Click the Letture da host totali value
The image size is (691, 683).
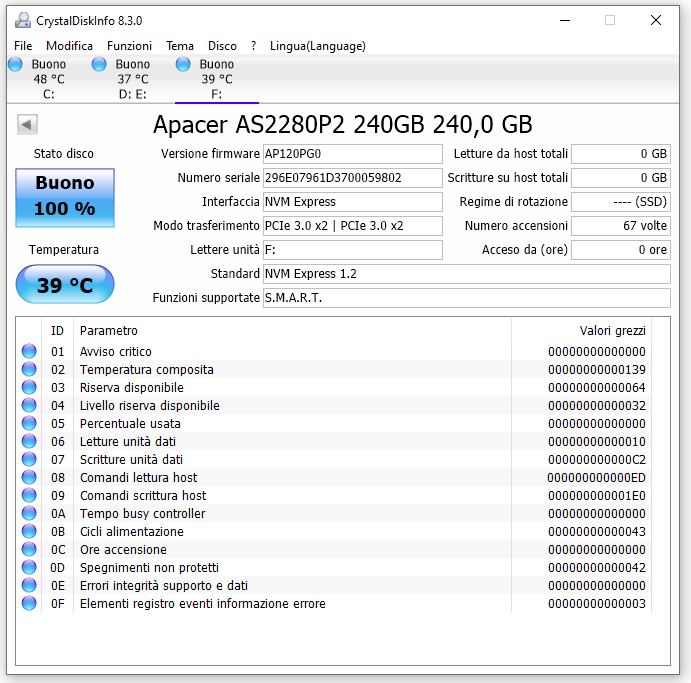(621, 154)
